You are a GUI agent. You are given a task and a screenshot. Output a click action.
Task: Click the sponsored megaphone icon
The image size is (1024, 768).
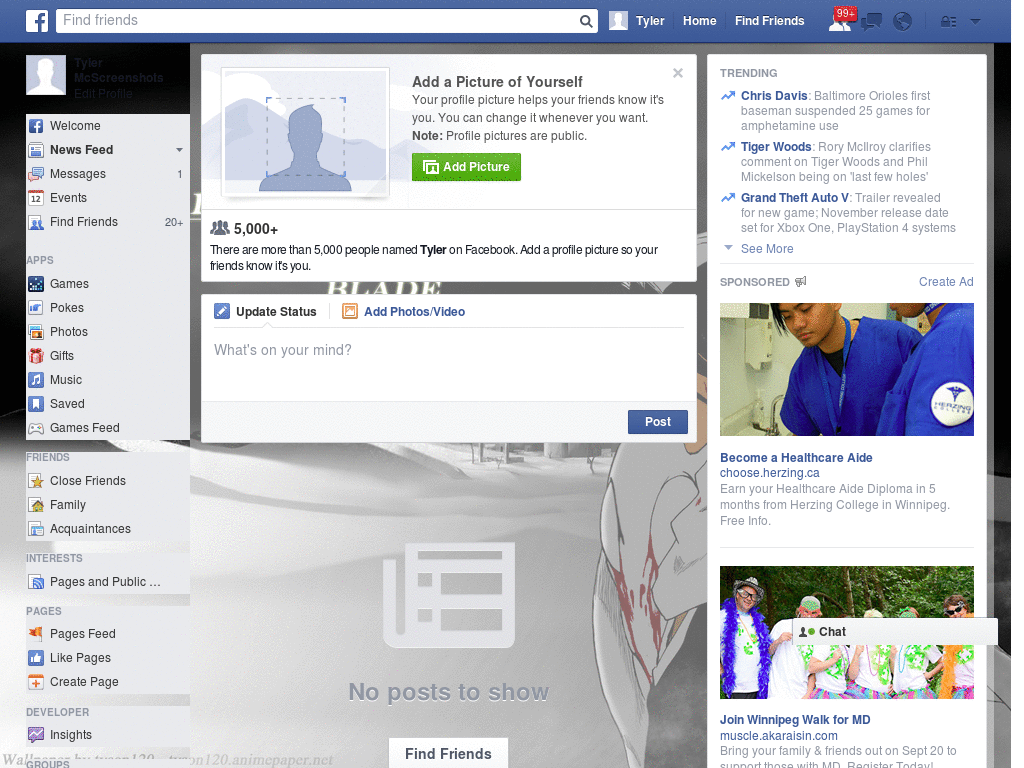click(x=801, y=281)
